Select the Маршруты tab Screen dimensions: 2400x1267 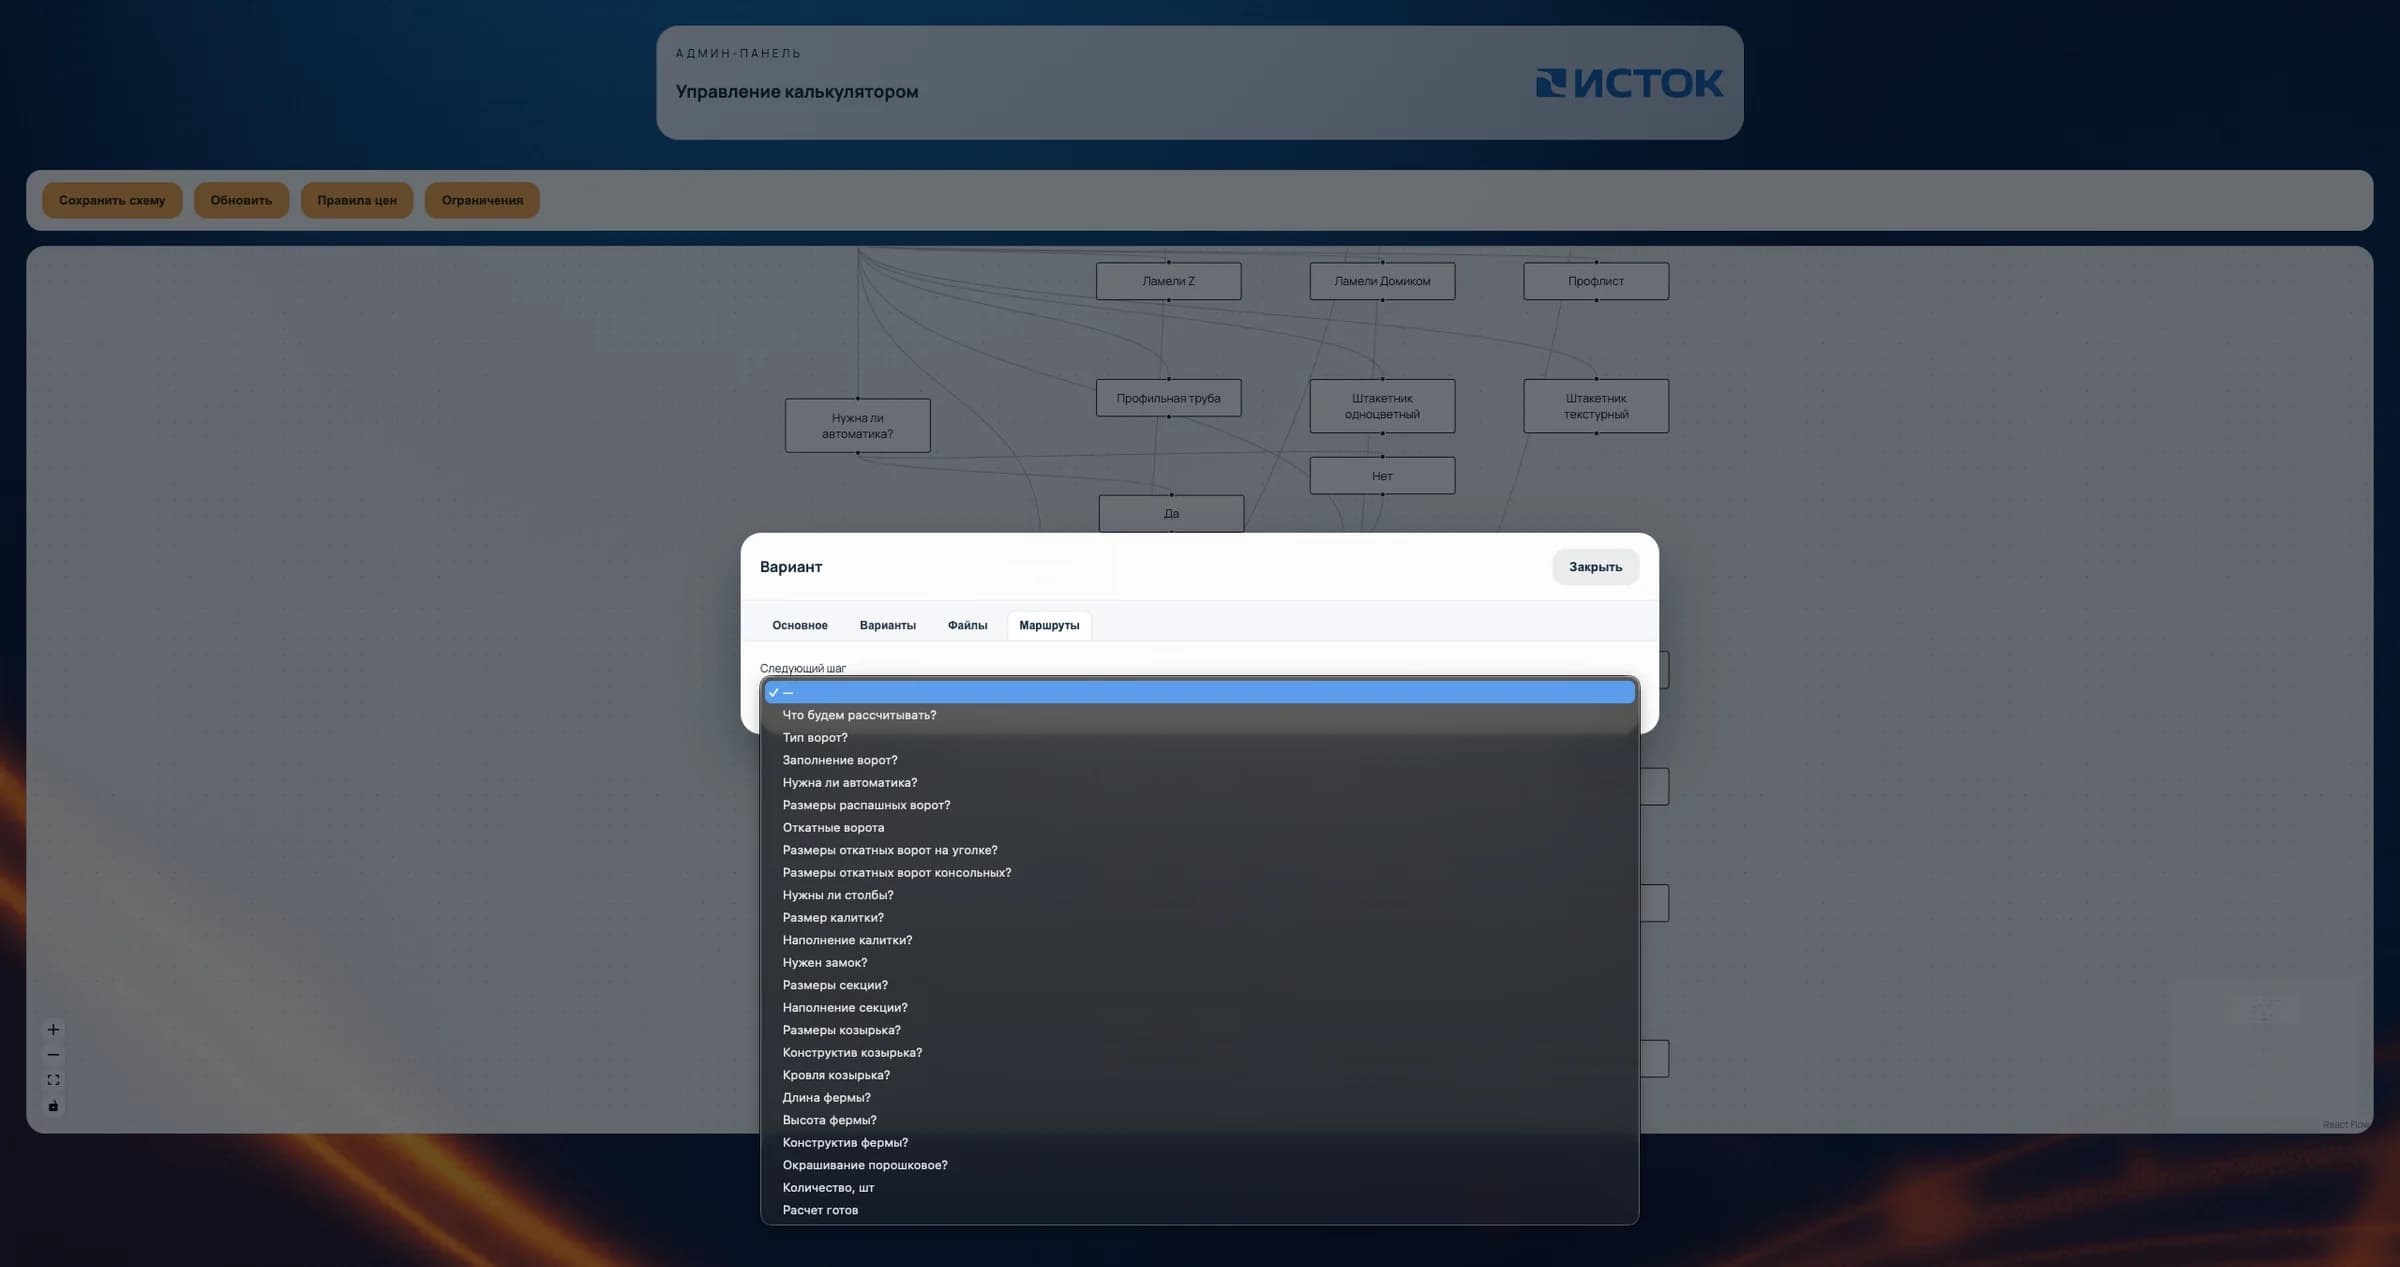(1049, 625)
